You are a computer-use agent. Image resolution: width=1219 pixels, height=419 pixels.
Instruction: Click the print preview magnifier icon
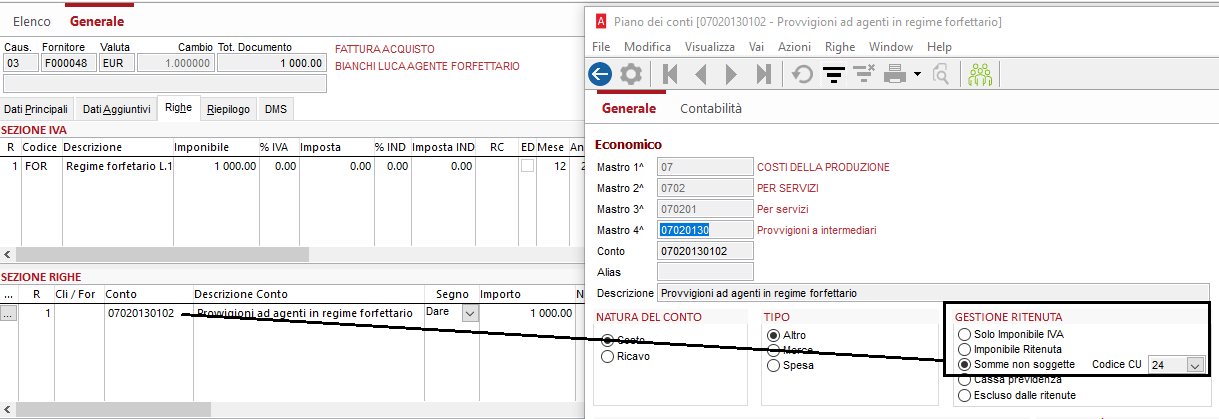[x=941, y=73]
